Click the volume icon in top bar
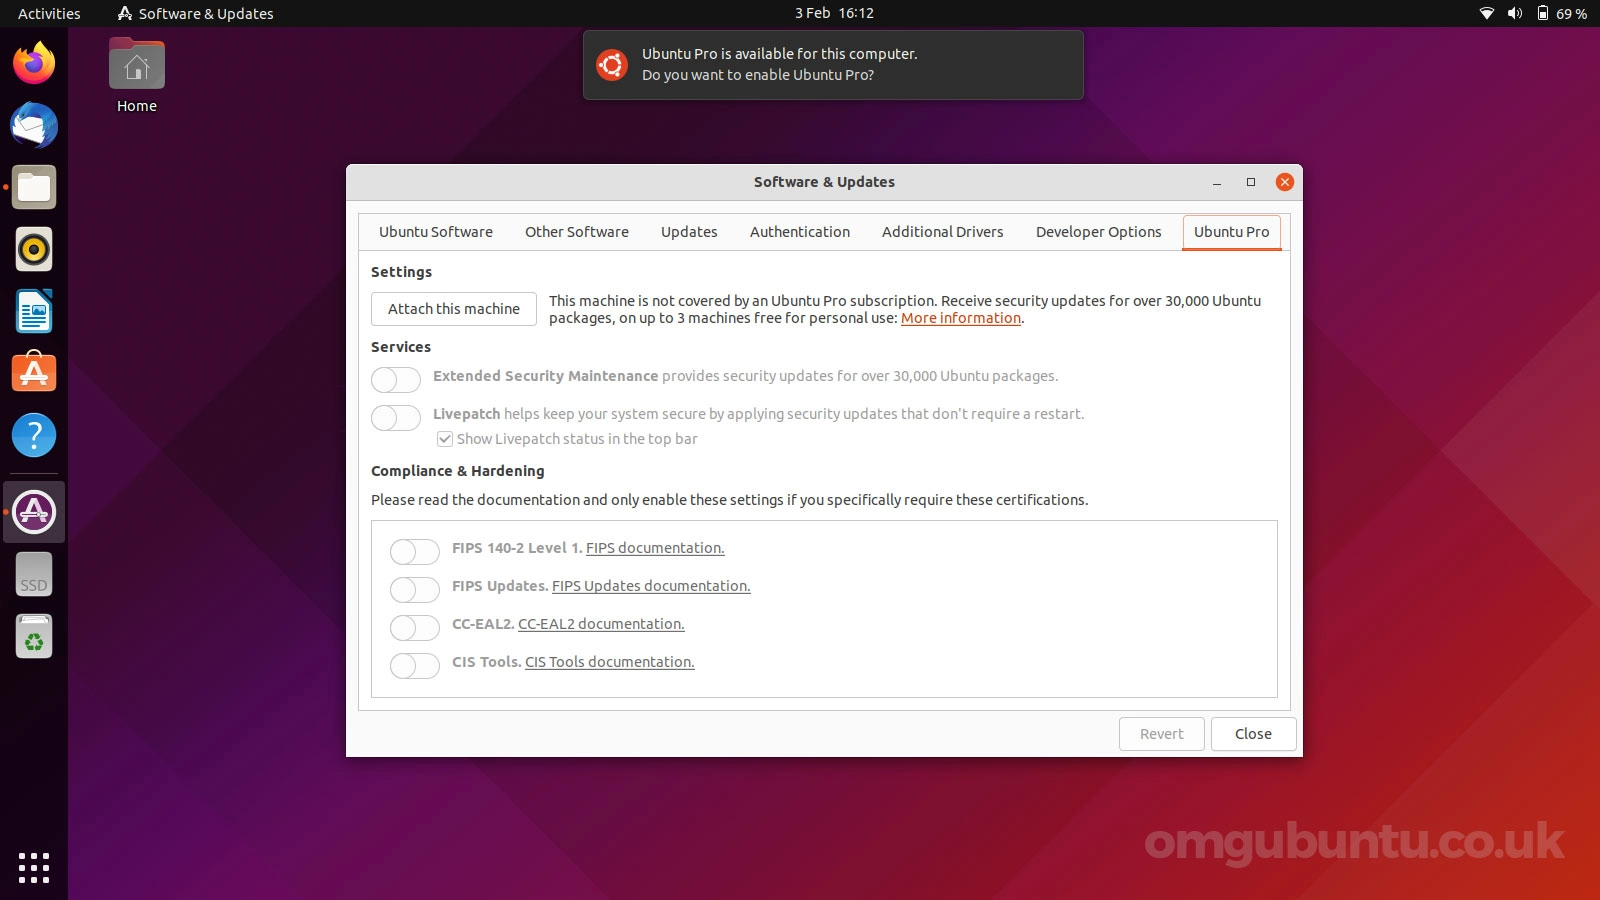 coord(1515,13)
